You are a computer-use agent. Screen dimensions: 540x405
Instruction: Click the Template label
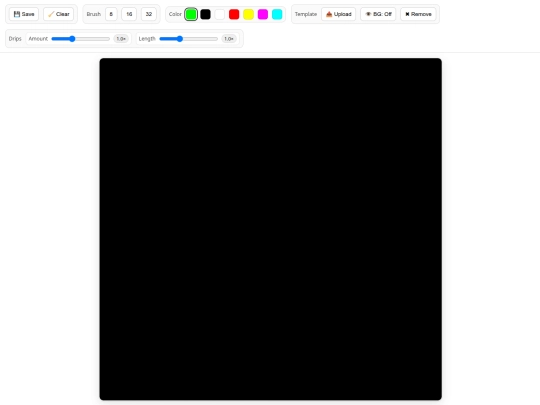306,14
